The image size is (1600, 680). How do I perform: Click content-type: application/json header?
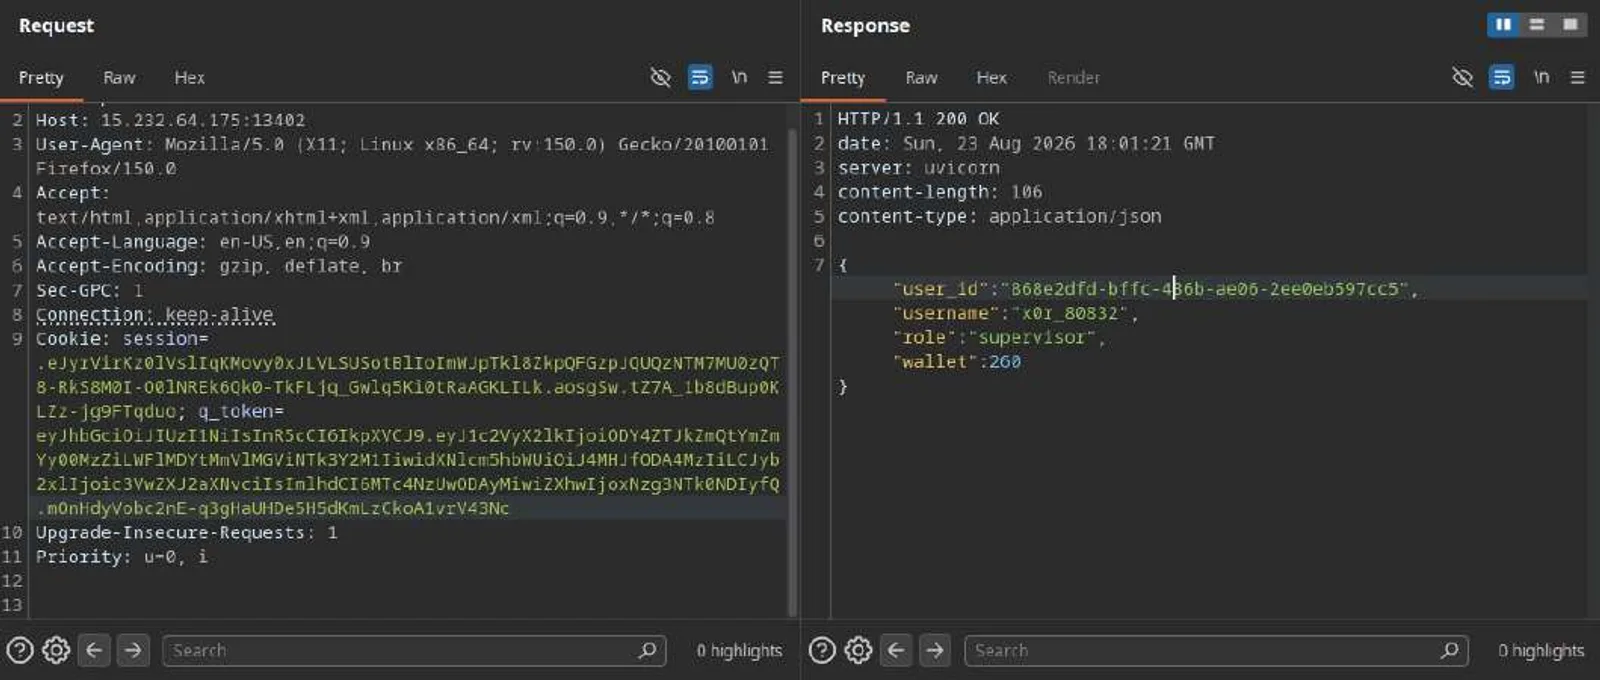point(999,216)
